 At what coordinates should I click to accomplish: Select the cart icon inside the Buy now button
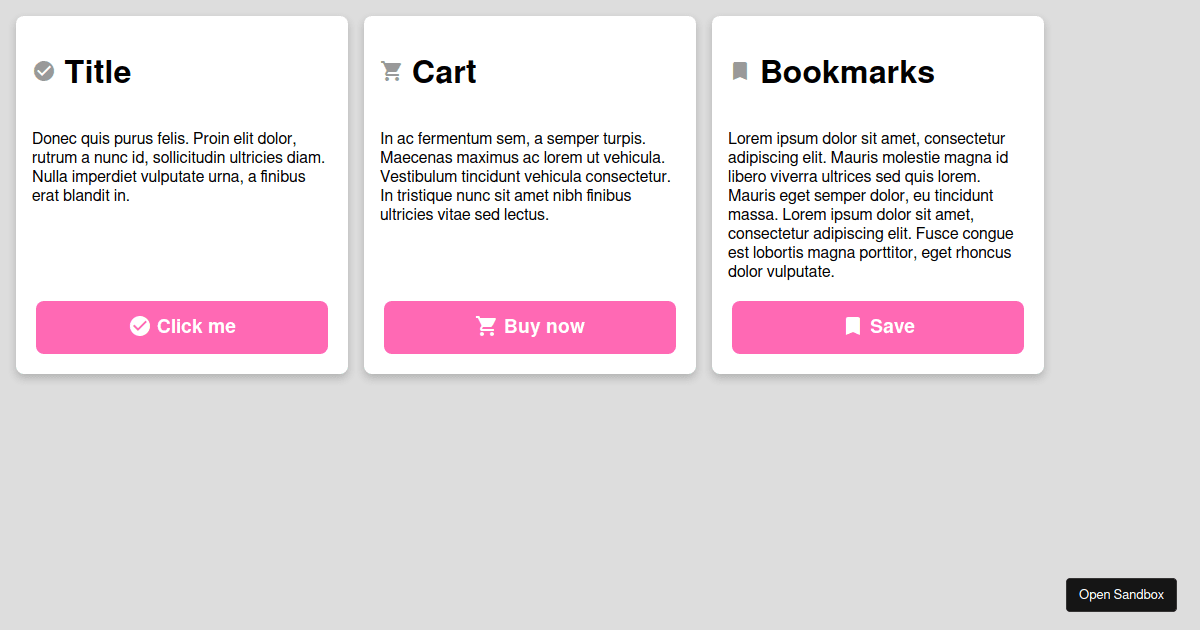coord(487,326)
